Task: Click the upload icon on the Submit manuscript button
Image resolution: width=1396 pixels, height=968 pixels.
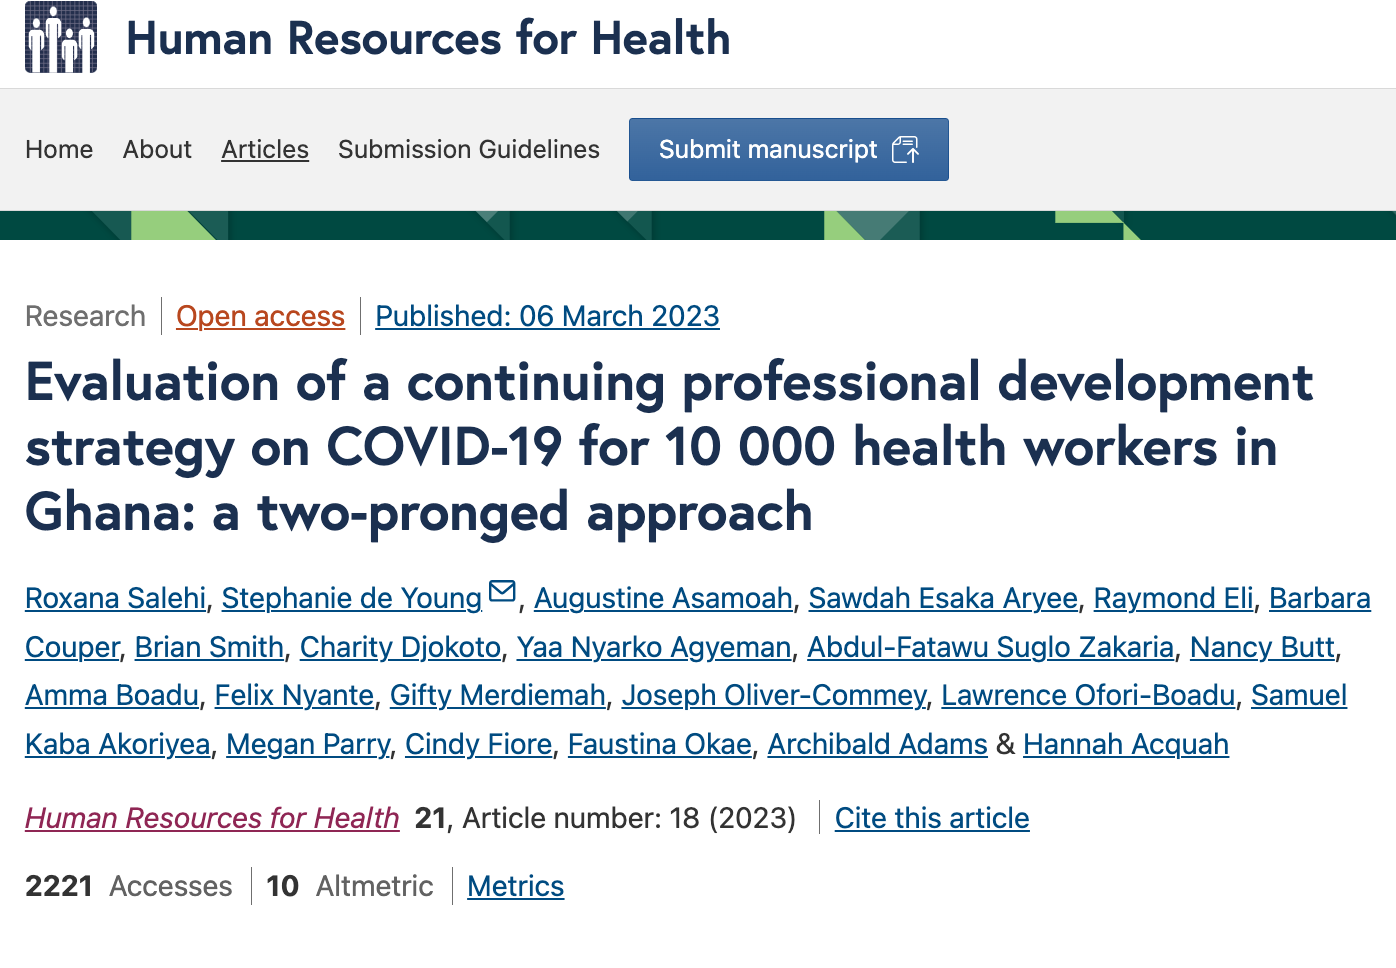Action: click(905, 150)
